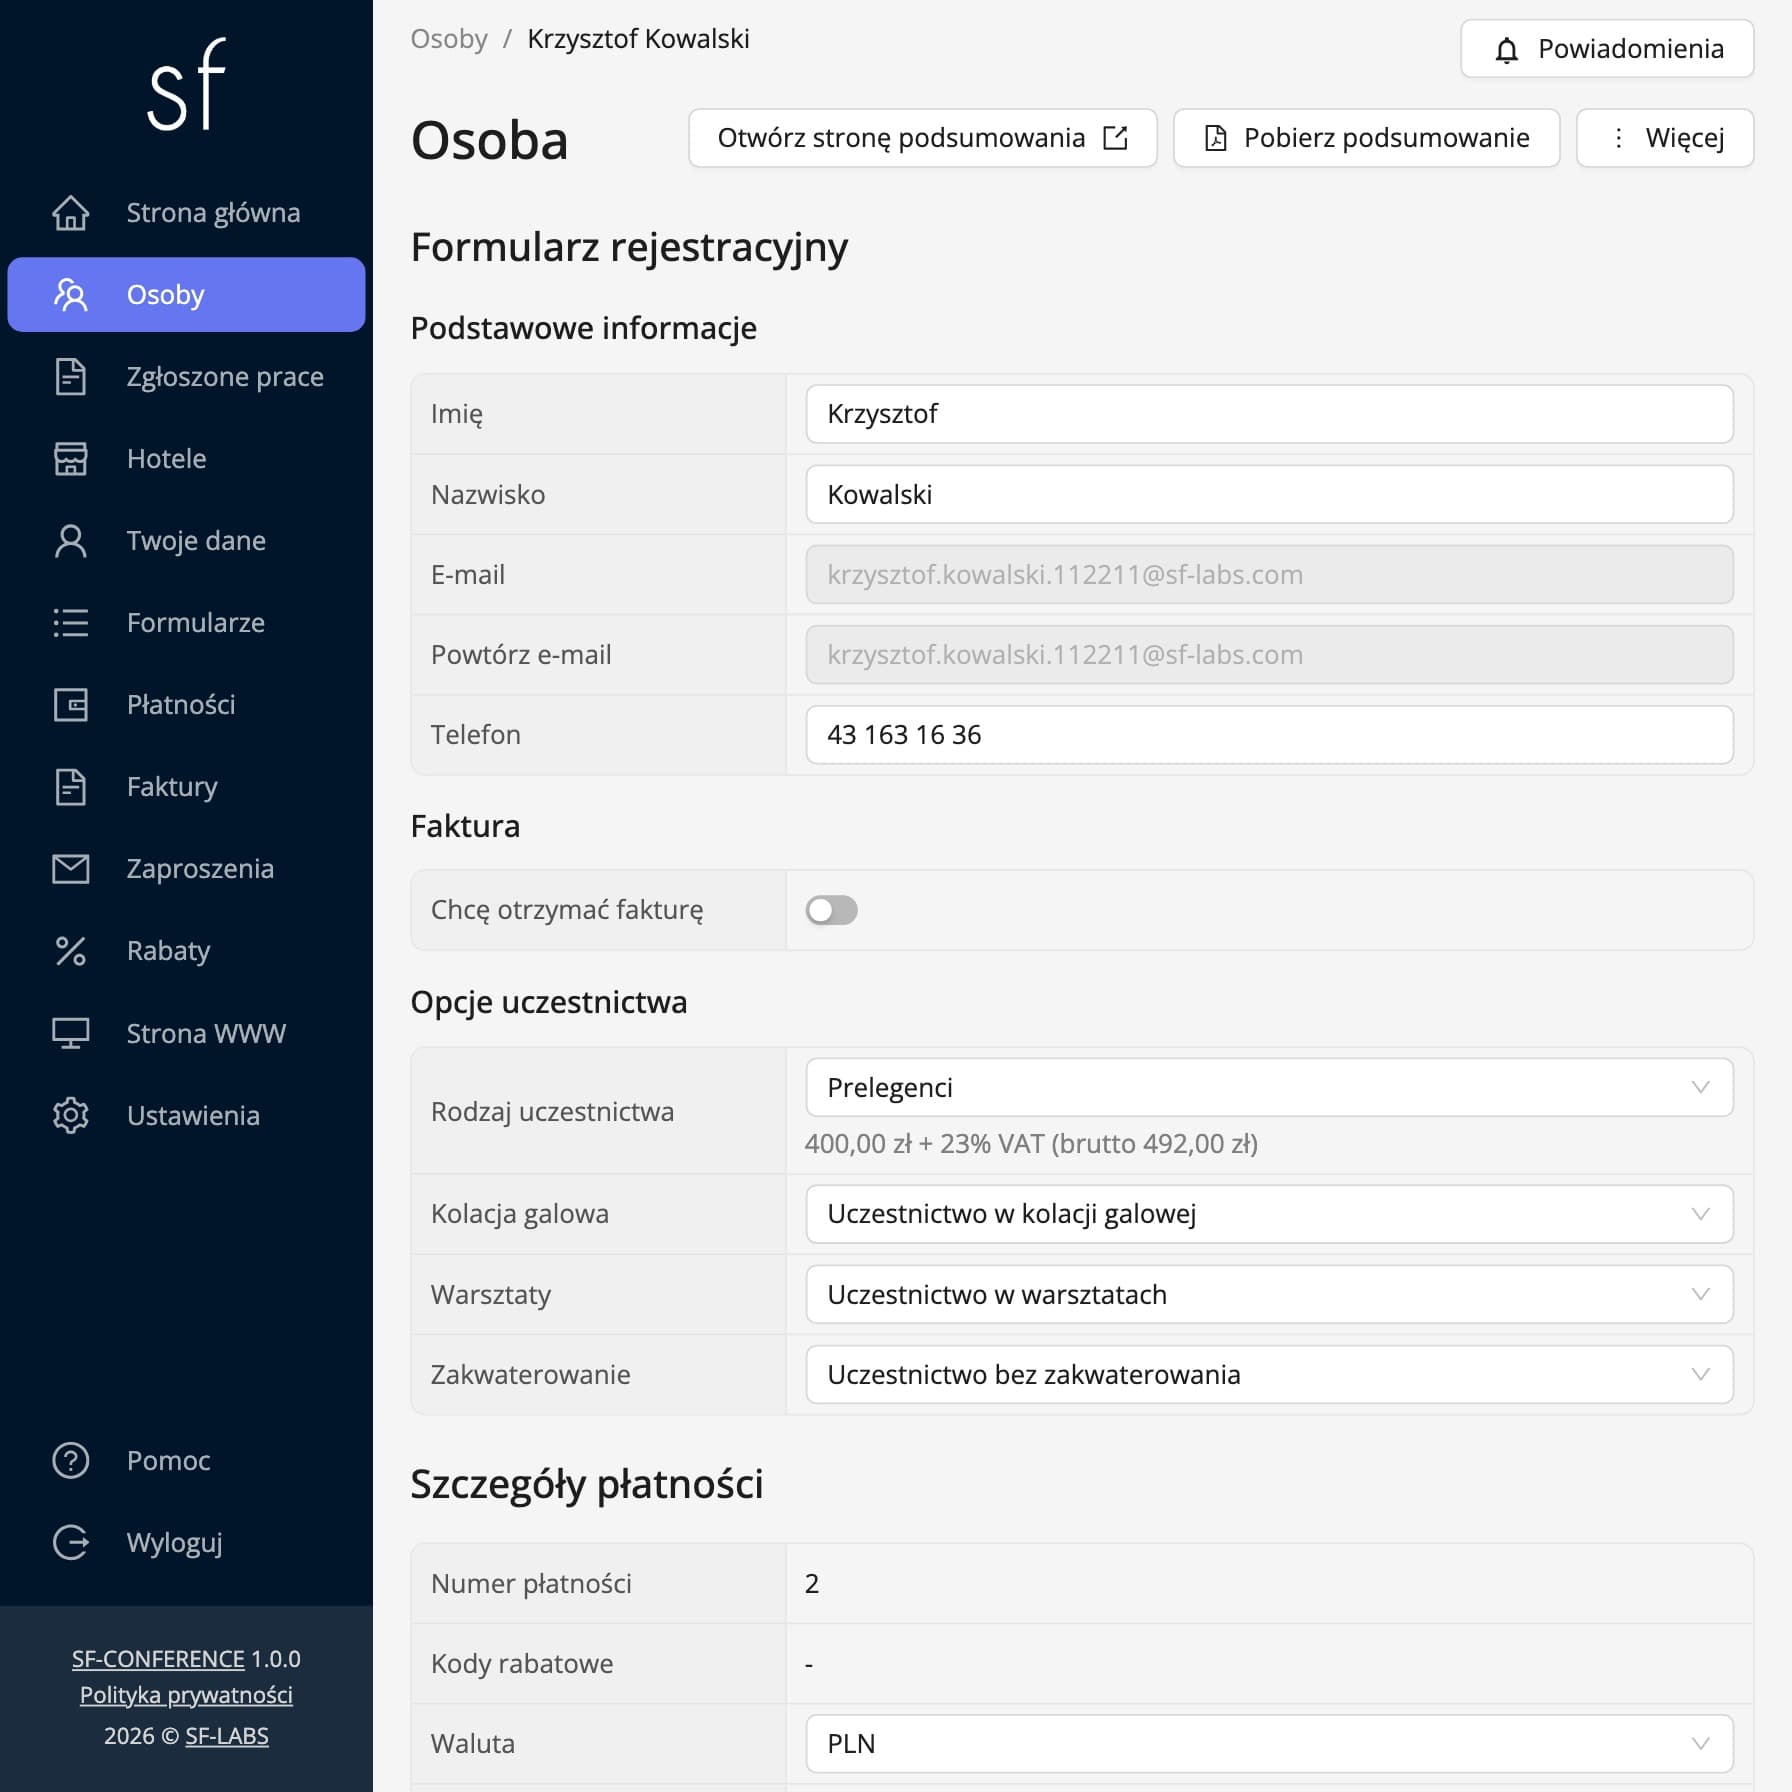The image size is (1792, 1792).
Task: Open Zgłoszone prace section
Action: [186, 377]
